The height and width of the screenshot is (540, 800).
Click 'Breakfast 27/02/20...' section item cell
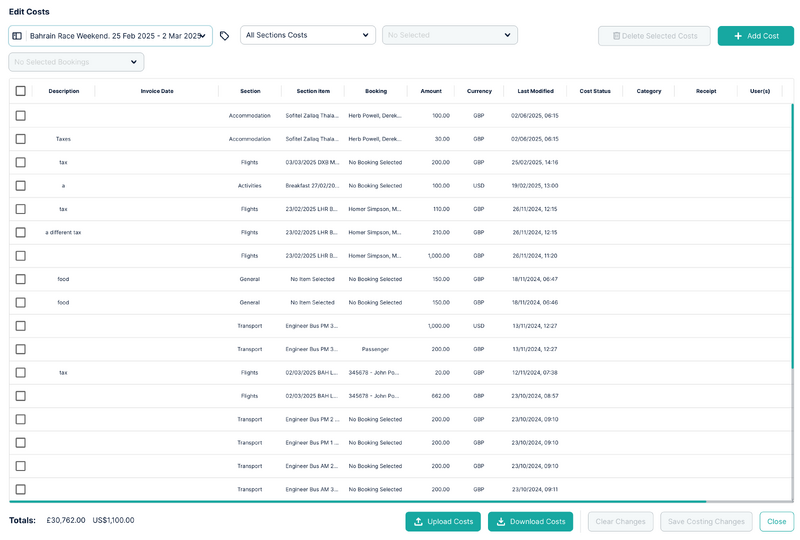point(312,186)
